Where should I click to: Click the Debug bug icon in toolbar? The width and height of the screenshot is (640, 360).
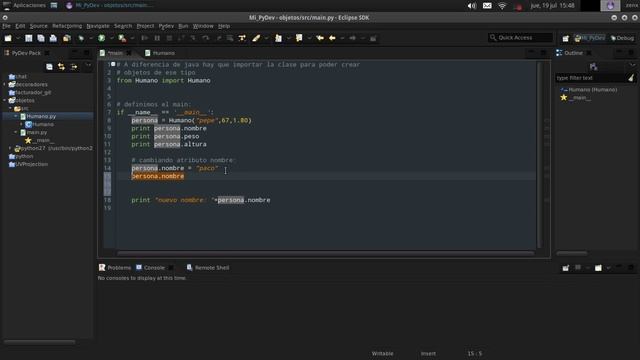[x=81, y=38]
